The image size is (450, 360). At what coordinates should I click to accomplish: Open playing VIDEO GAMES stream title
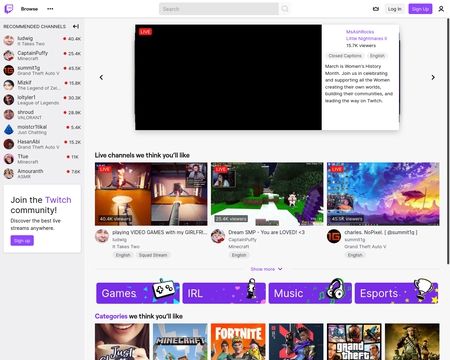(x=159, y=232)
